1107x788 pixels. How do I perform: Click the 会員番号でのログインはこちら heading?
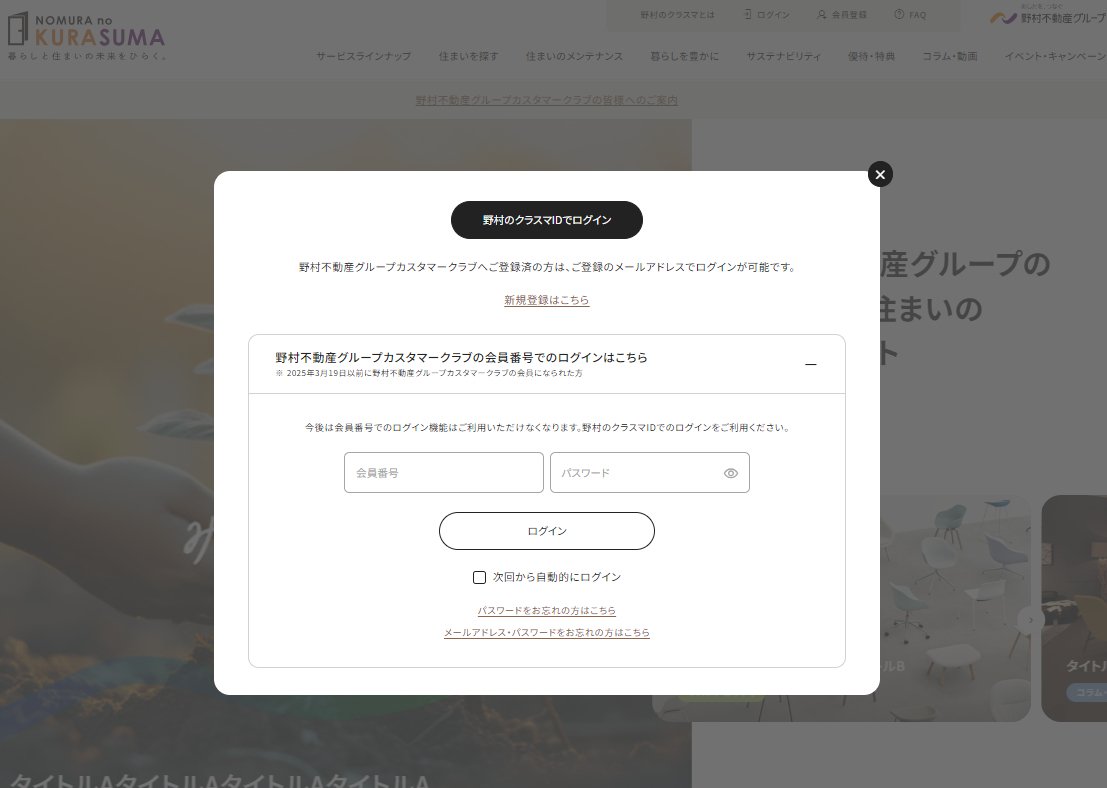coord(461,357)
